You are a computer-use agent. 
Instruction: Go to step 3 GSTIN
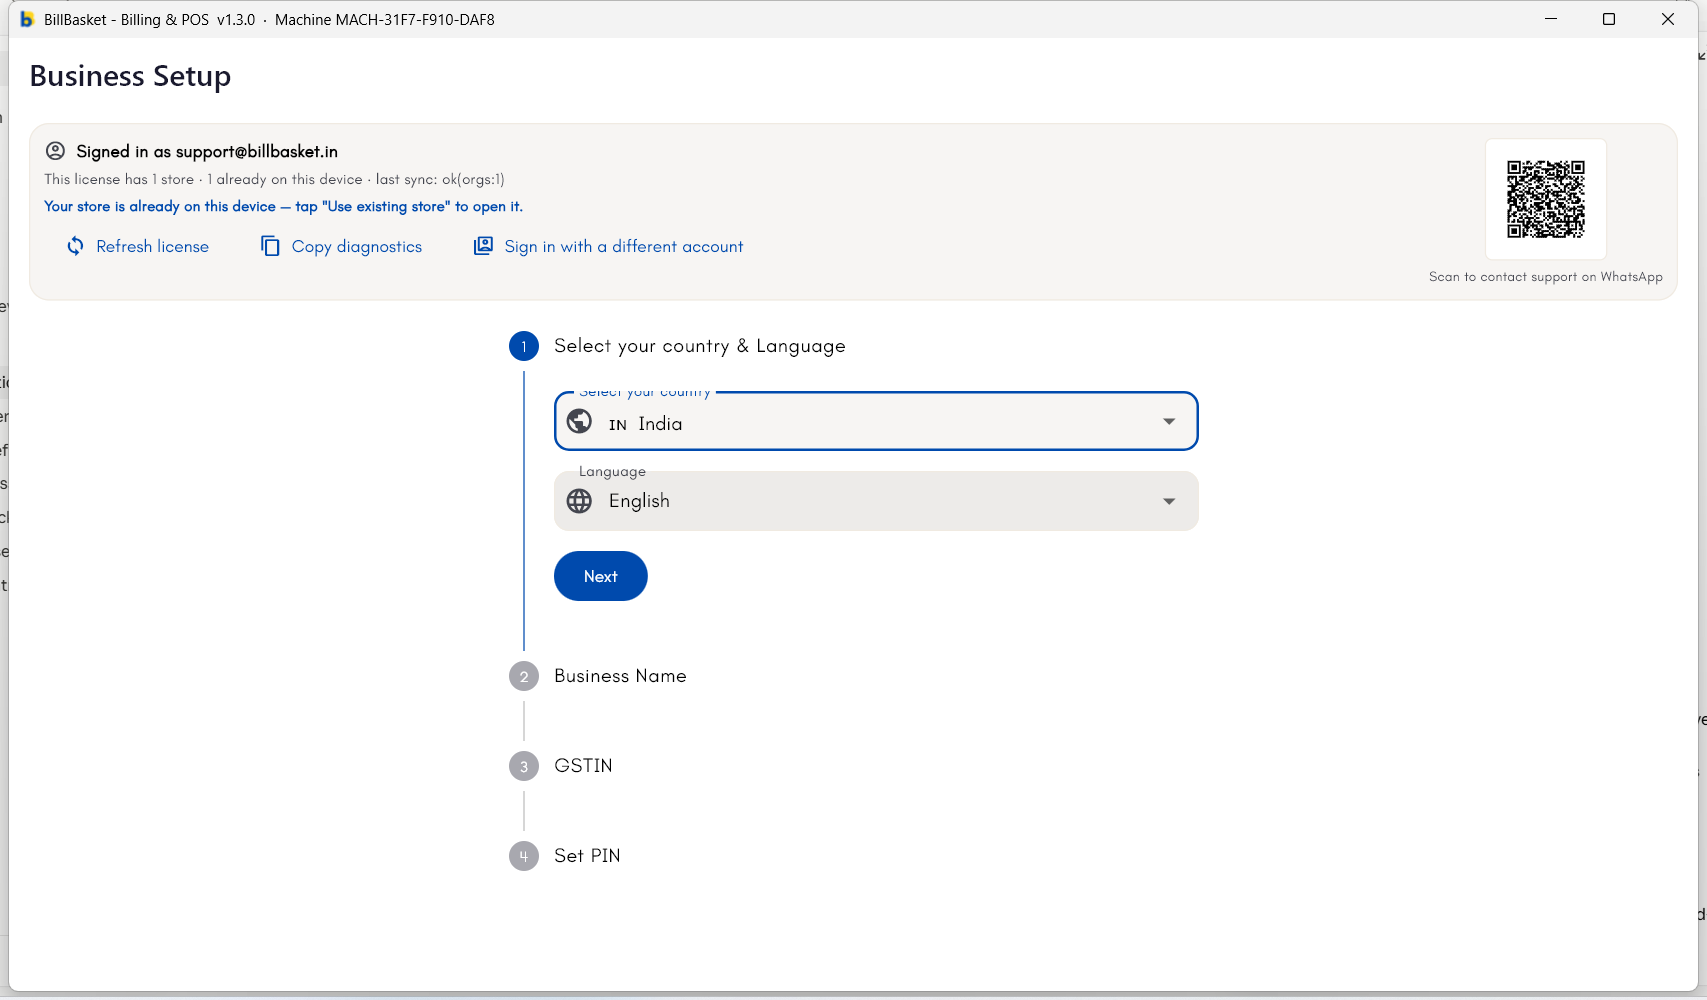coord(524,766)
